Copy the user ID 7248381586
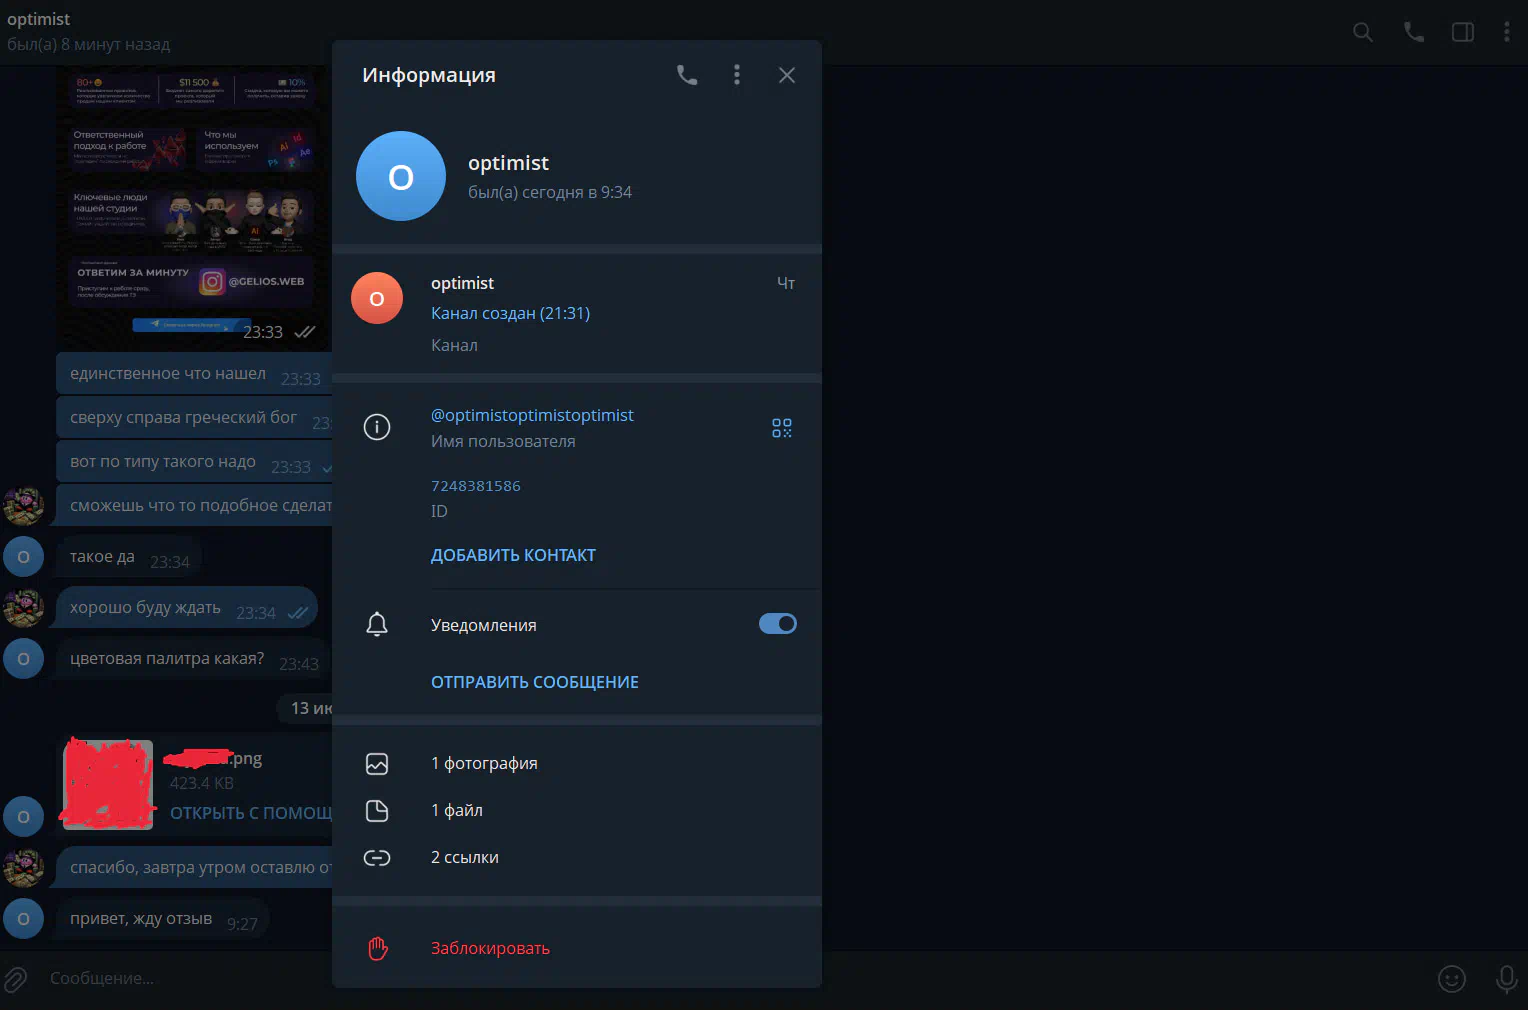Image resolution: width=1528 pixels, height=1010 pixels. [476, 486]
